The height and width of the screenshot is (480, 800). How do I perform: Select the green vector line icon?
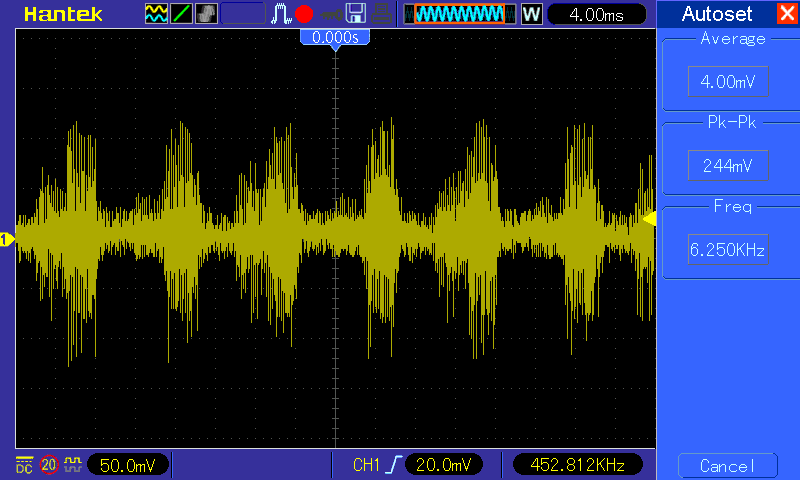click(181, 14)
